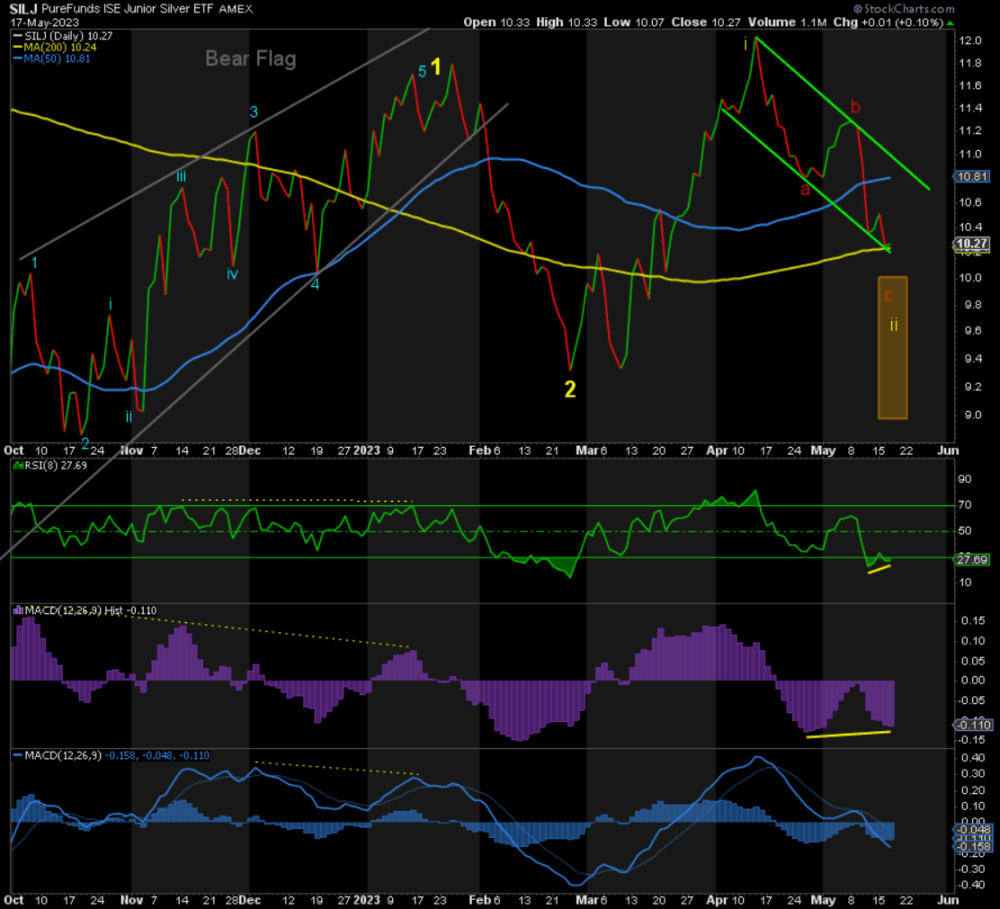This screenshot has height=909, width=1000.
Task: Click the -0.110 histogram value tag
Action: tap(973, 725)
